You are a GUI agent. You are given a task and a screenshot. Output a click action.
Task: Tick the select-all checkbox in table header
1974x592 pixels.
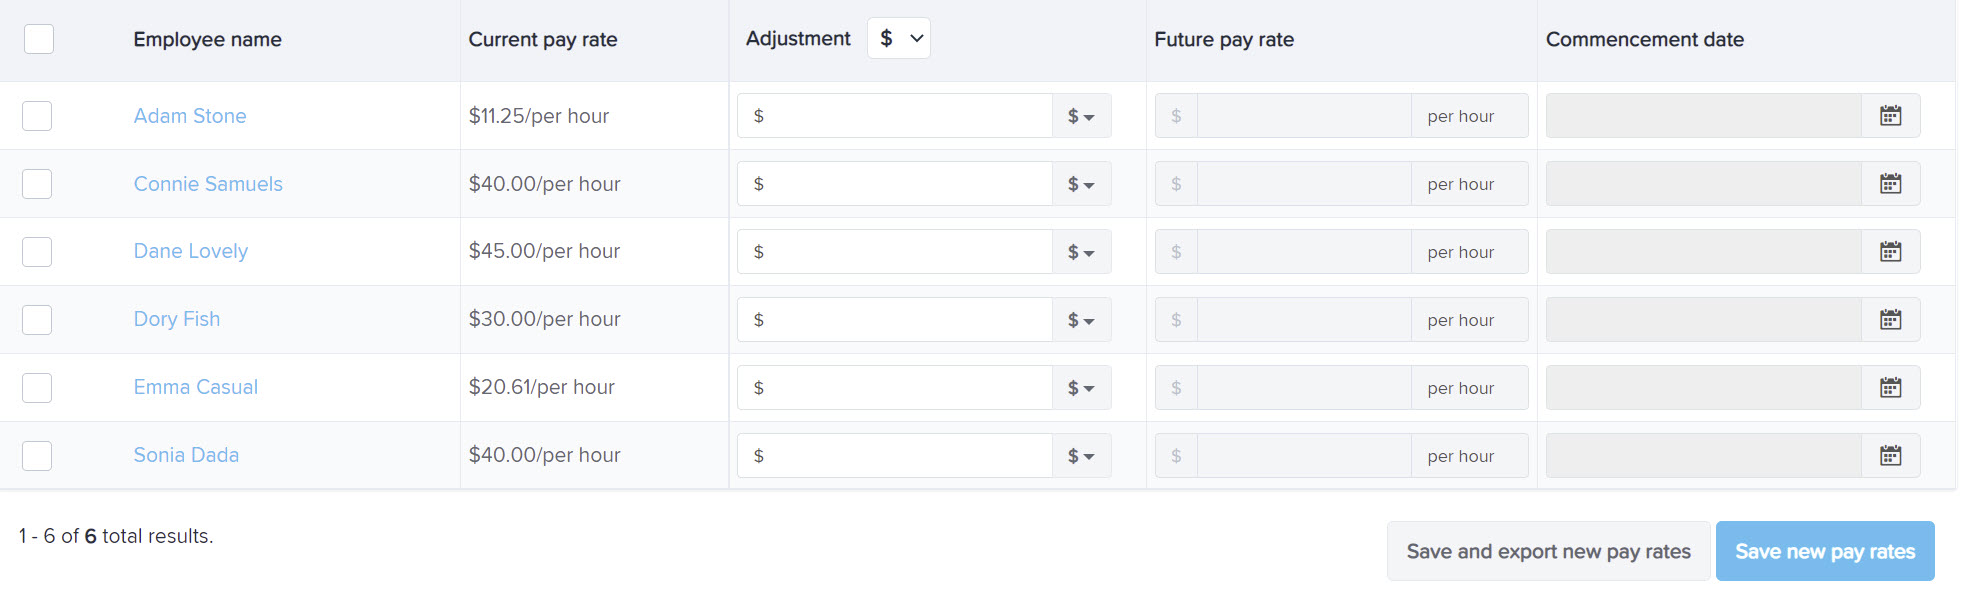39,39
